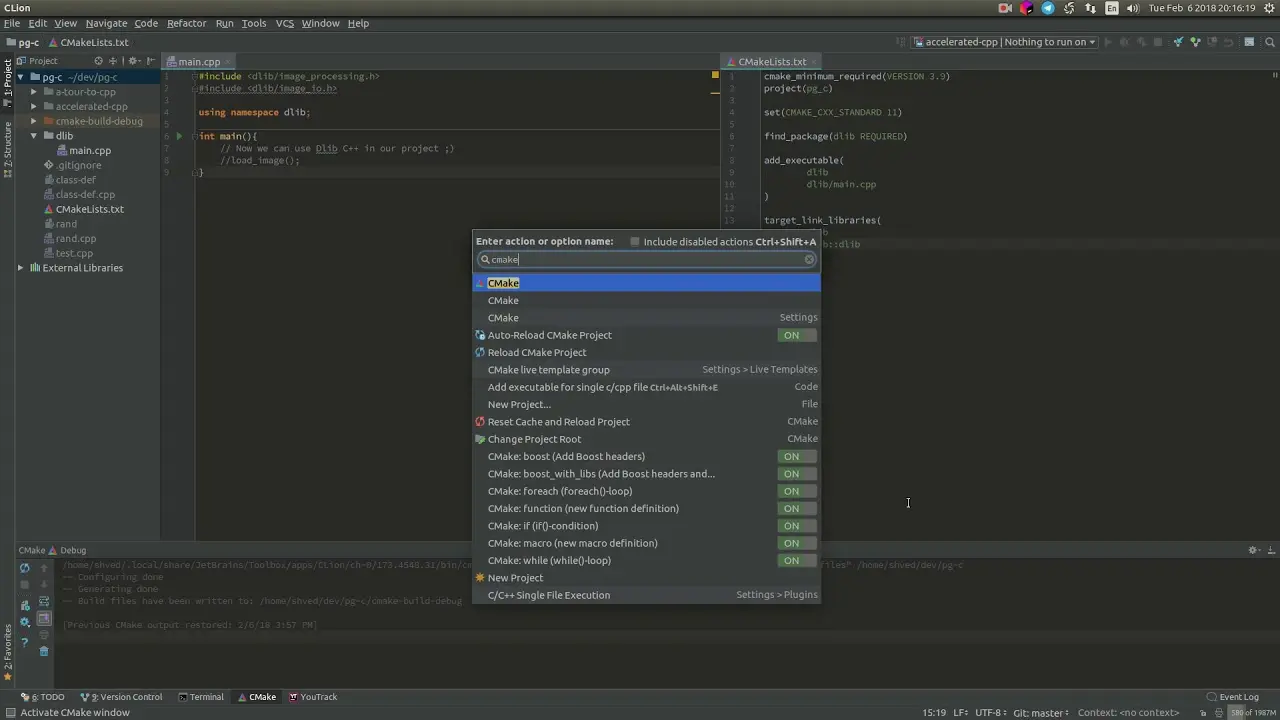The height and width of the screenshot is (720, 1280).
Task: Click the collapse-all icon in Project panel header
Action: point(115,61)
